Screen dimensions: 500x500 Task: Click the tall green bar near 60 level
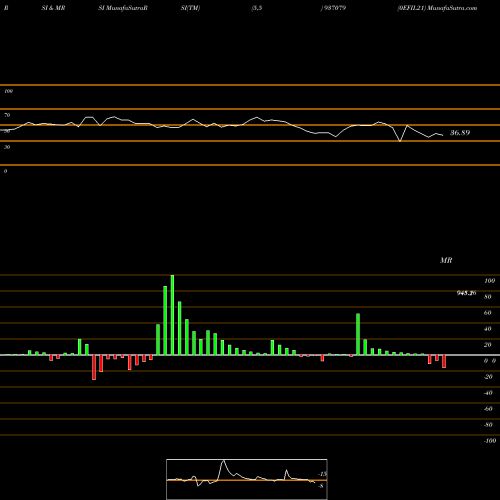tap(358, 334)
